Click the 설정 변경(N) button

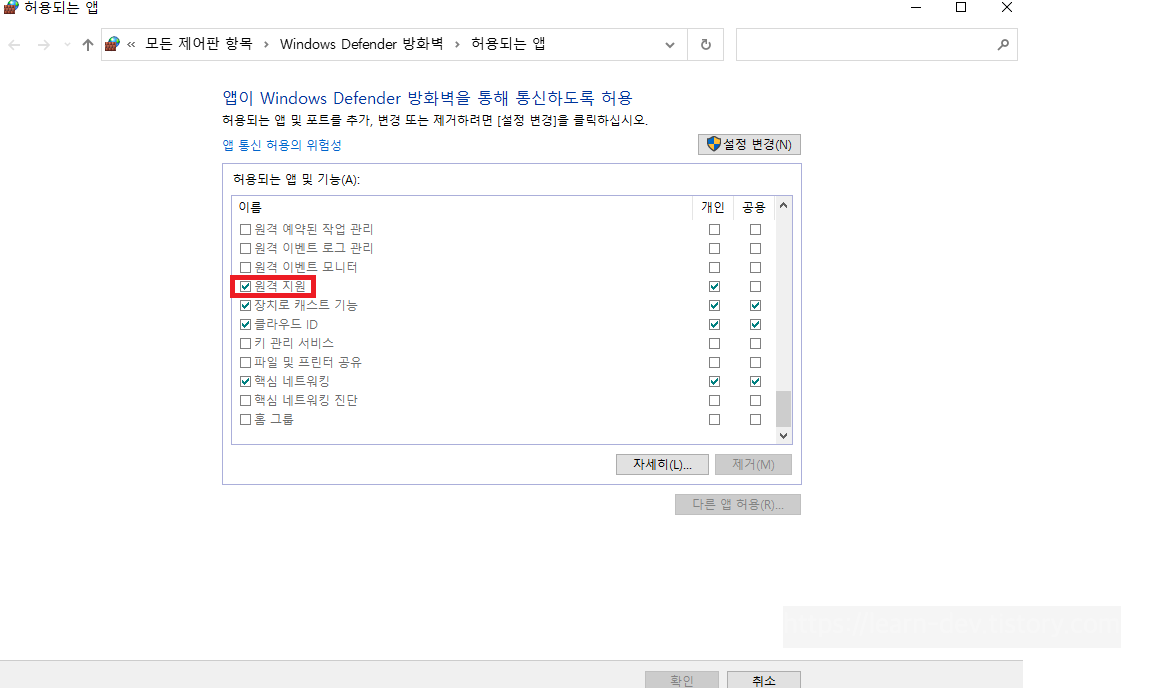[x=749, y=144]
